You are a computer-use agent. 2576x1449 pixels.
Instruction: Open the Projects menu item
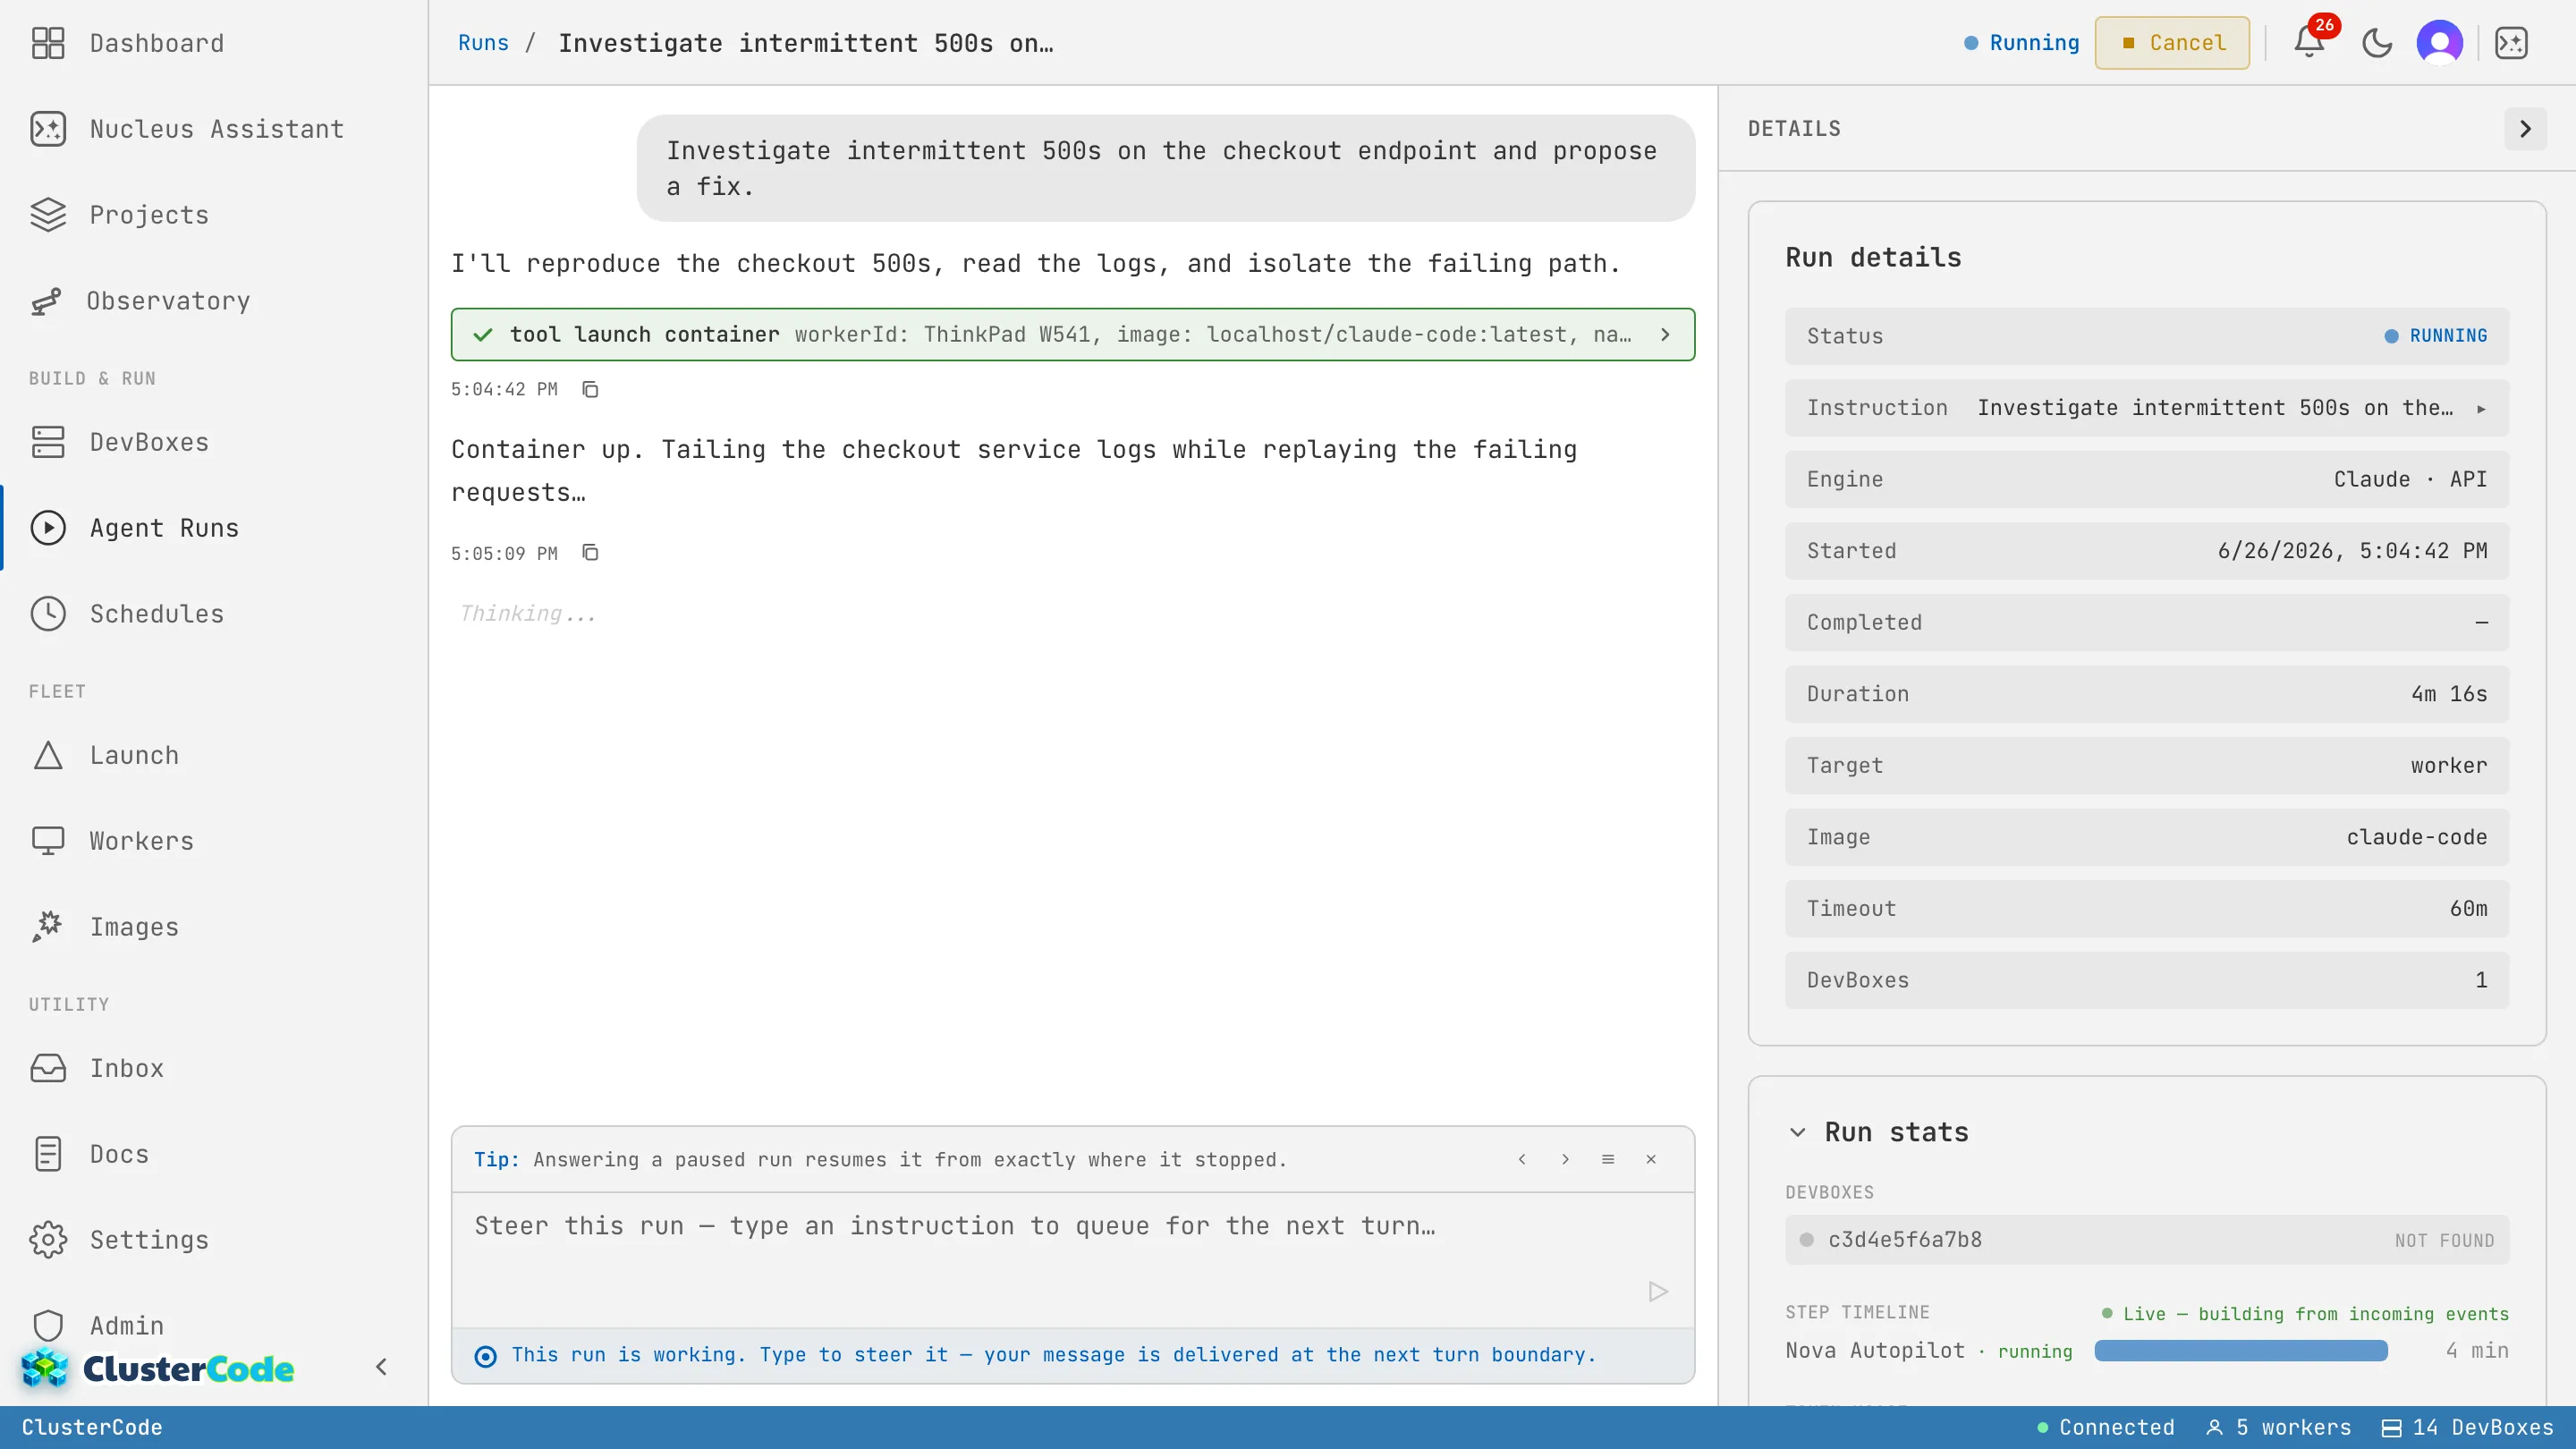[x=149, y=215]
